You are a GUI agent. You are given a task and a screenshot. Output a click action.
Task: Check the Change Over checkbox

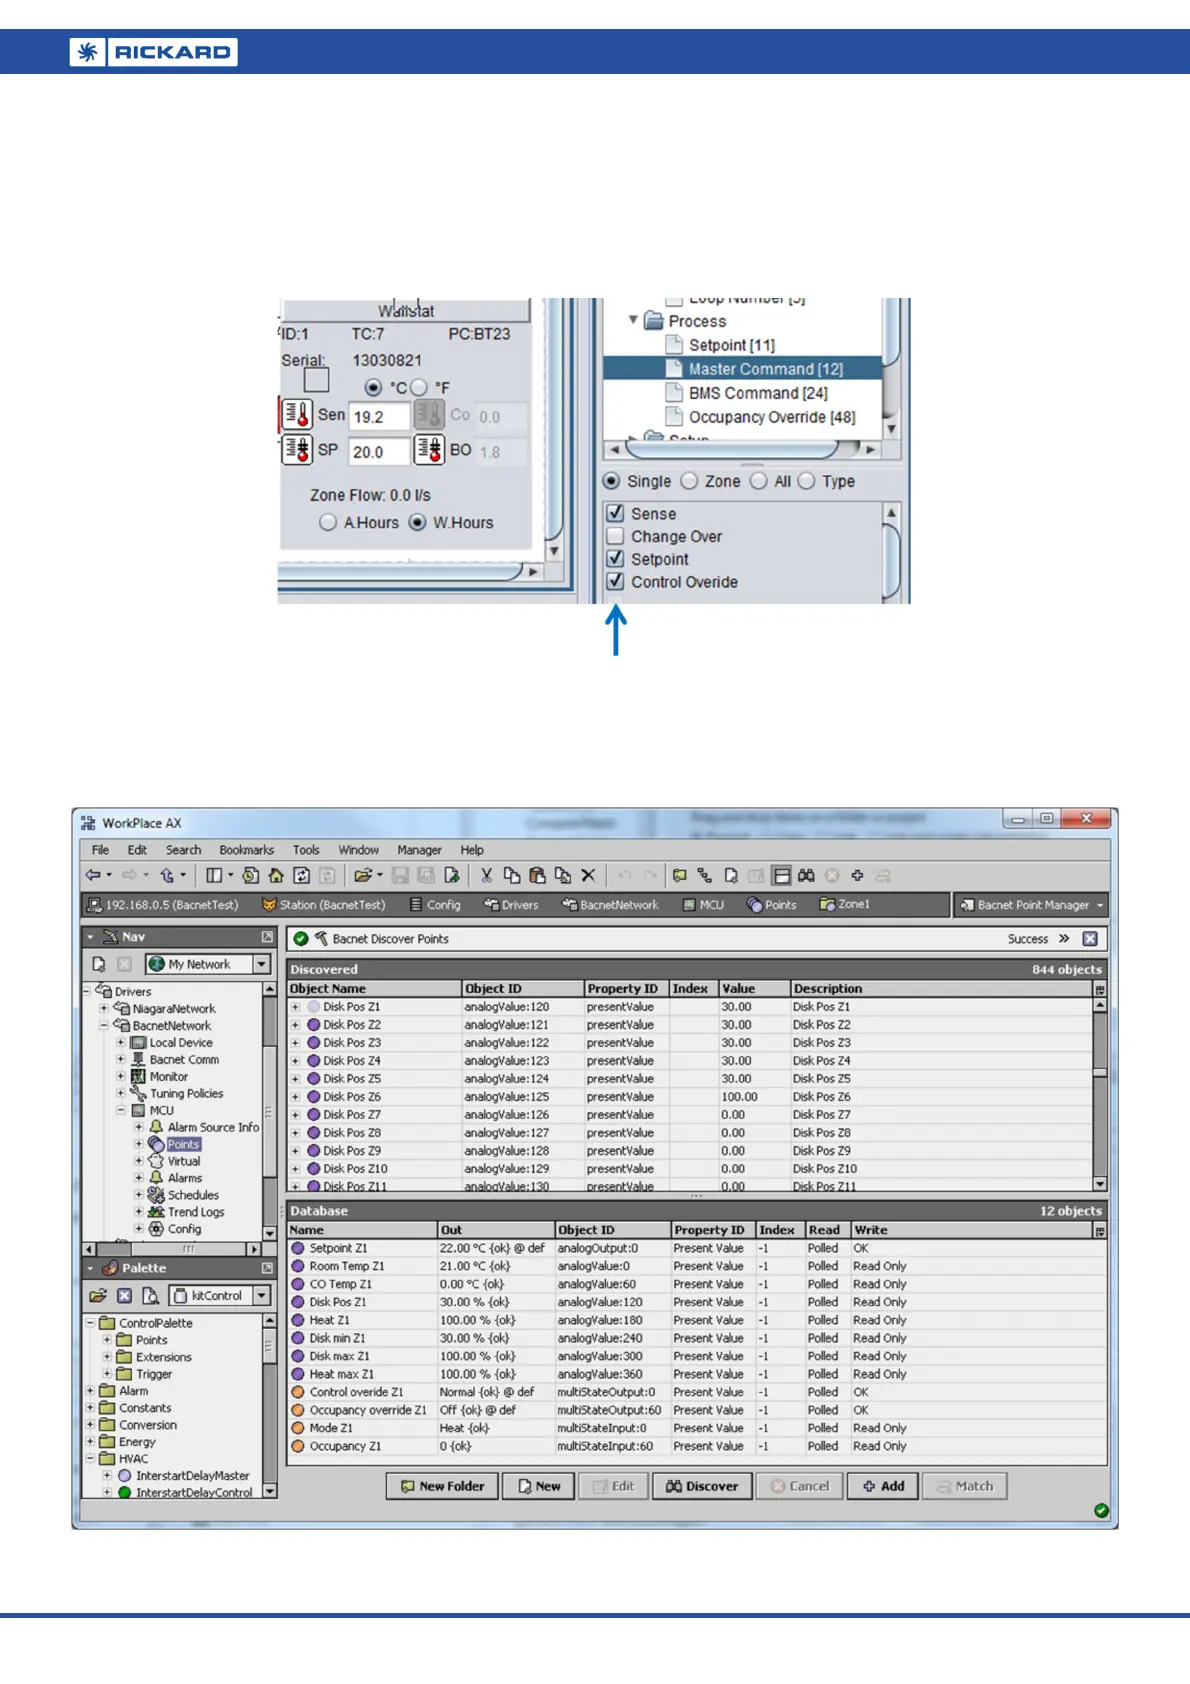615,536
